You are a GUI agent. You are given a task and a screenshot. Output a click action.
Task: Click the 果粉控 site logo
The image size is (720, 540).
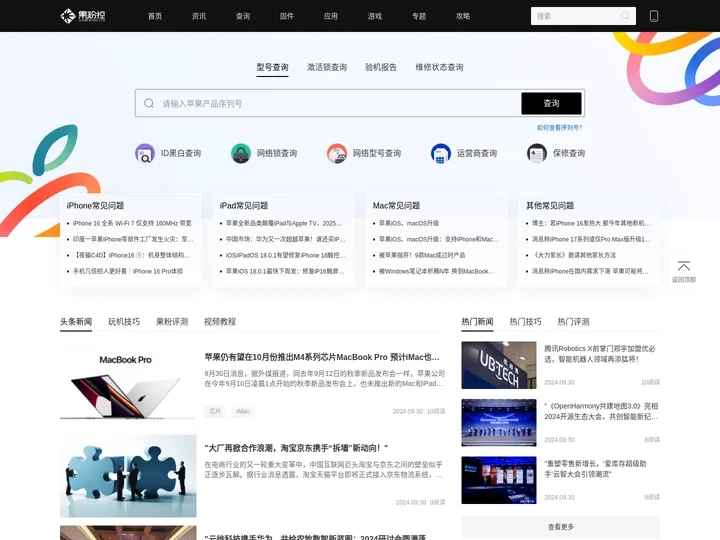click(83, 16)
